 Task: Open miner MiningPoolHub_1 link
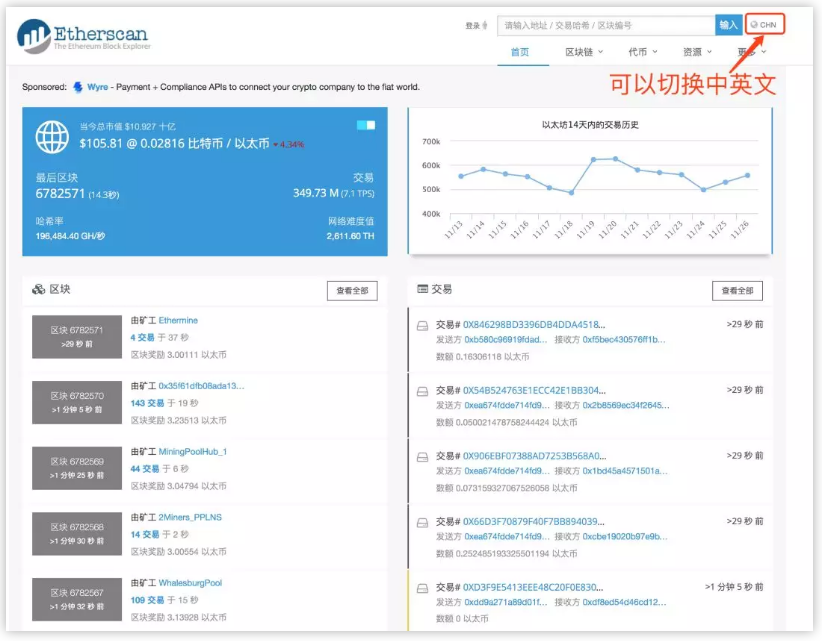(x=193, y=451)
